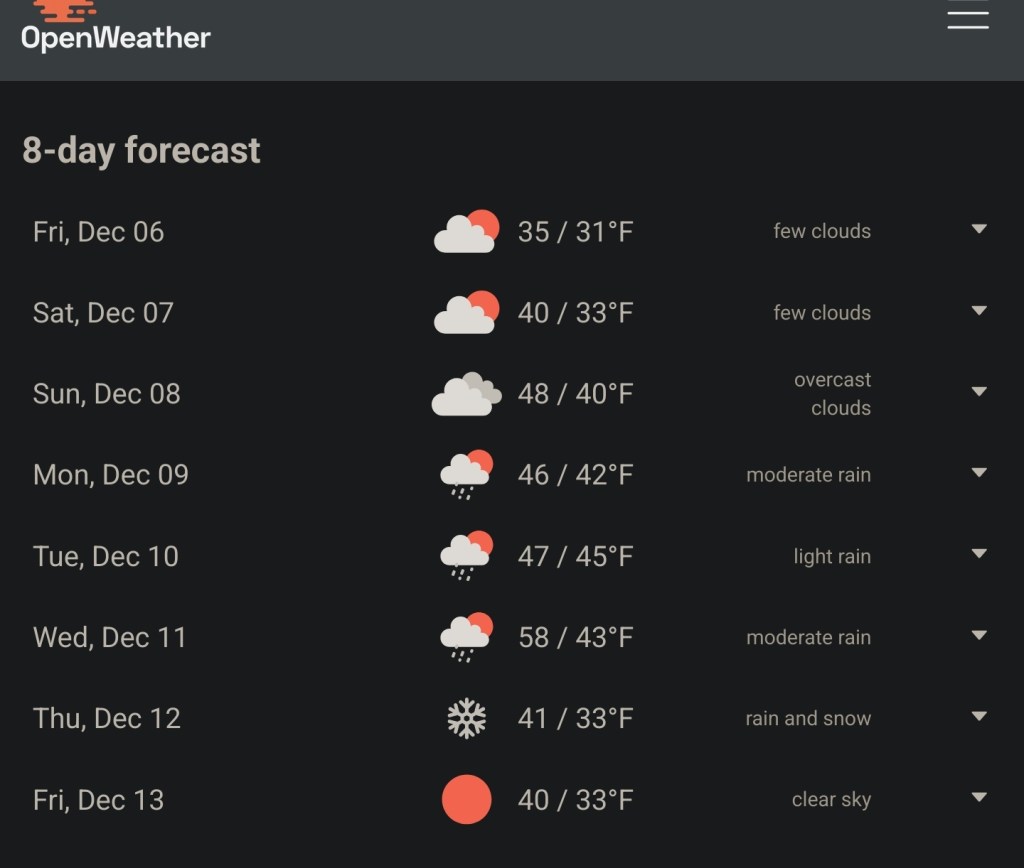Click the snowflake icon for Thu, Dec 12
1024x868 pixels.
coord(466,718)
